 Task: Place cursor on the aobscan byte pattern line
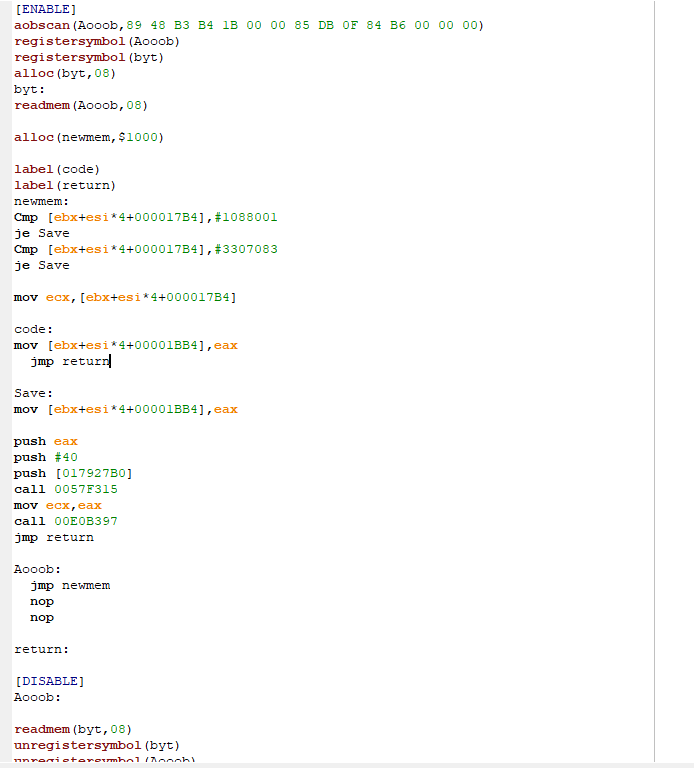pos(247,25)
